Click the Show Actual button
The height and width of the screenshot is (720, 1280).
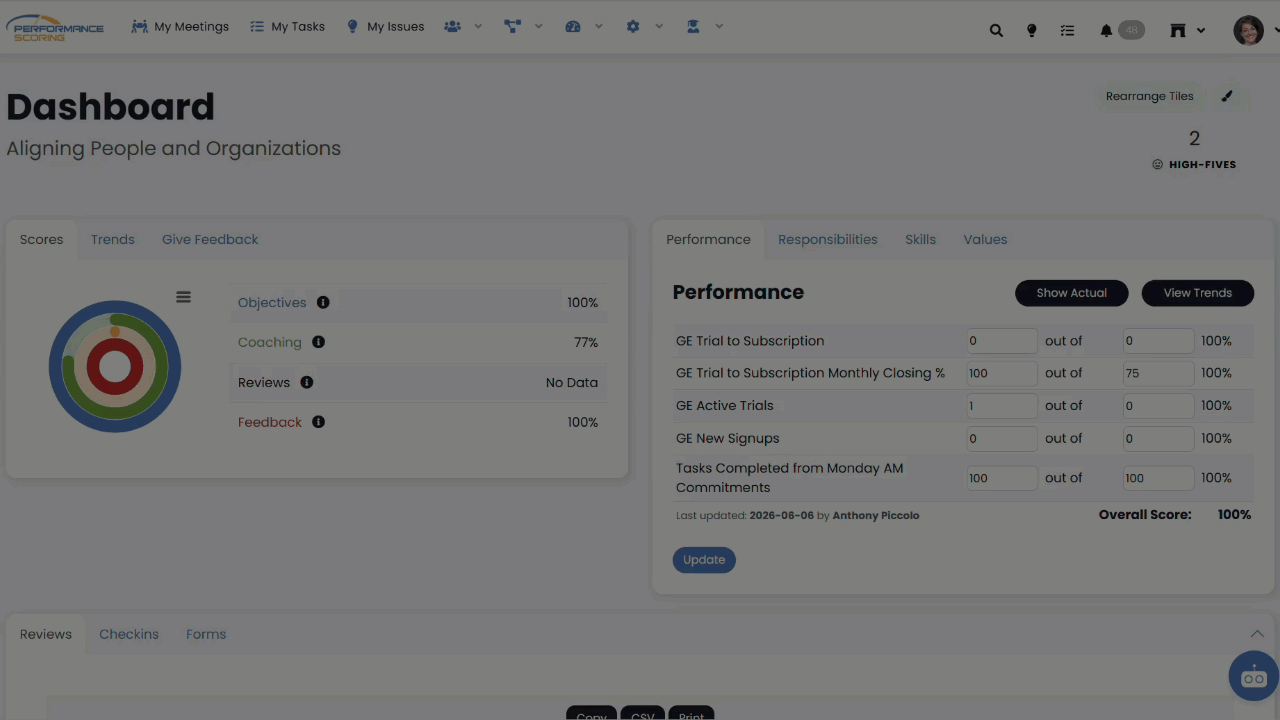click(x=1072, y=293)
